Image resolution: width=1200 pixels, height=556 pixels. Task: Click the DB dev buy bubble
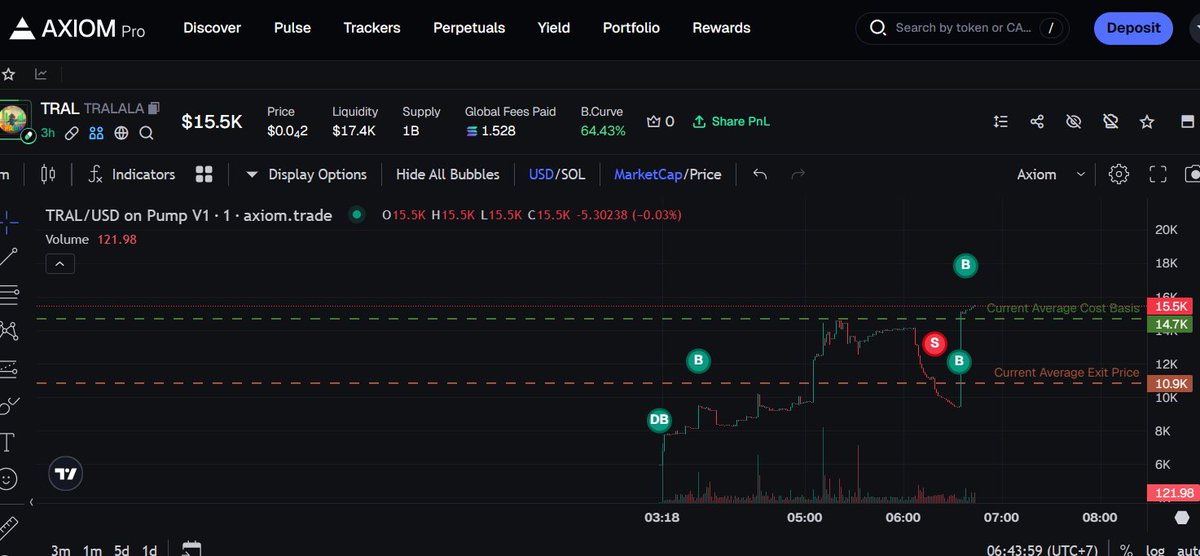coord(659,420)
